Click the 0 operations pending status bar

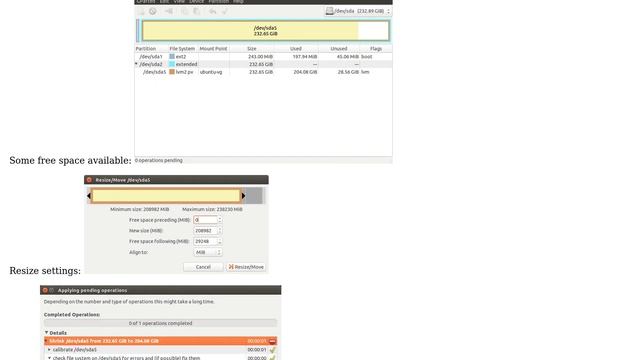point(263,160)
